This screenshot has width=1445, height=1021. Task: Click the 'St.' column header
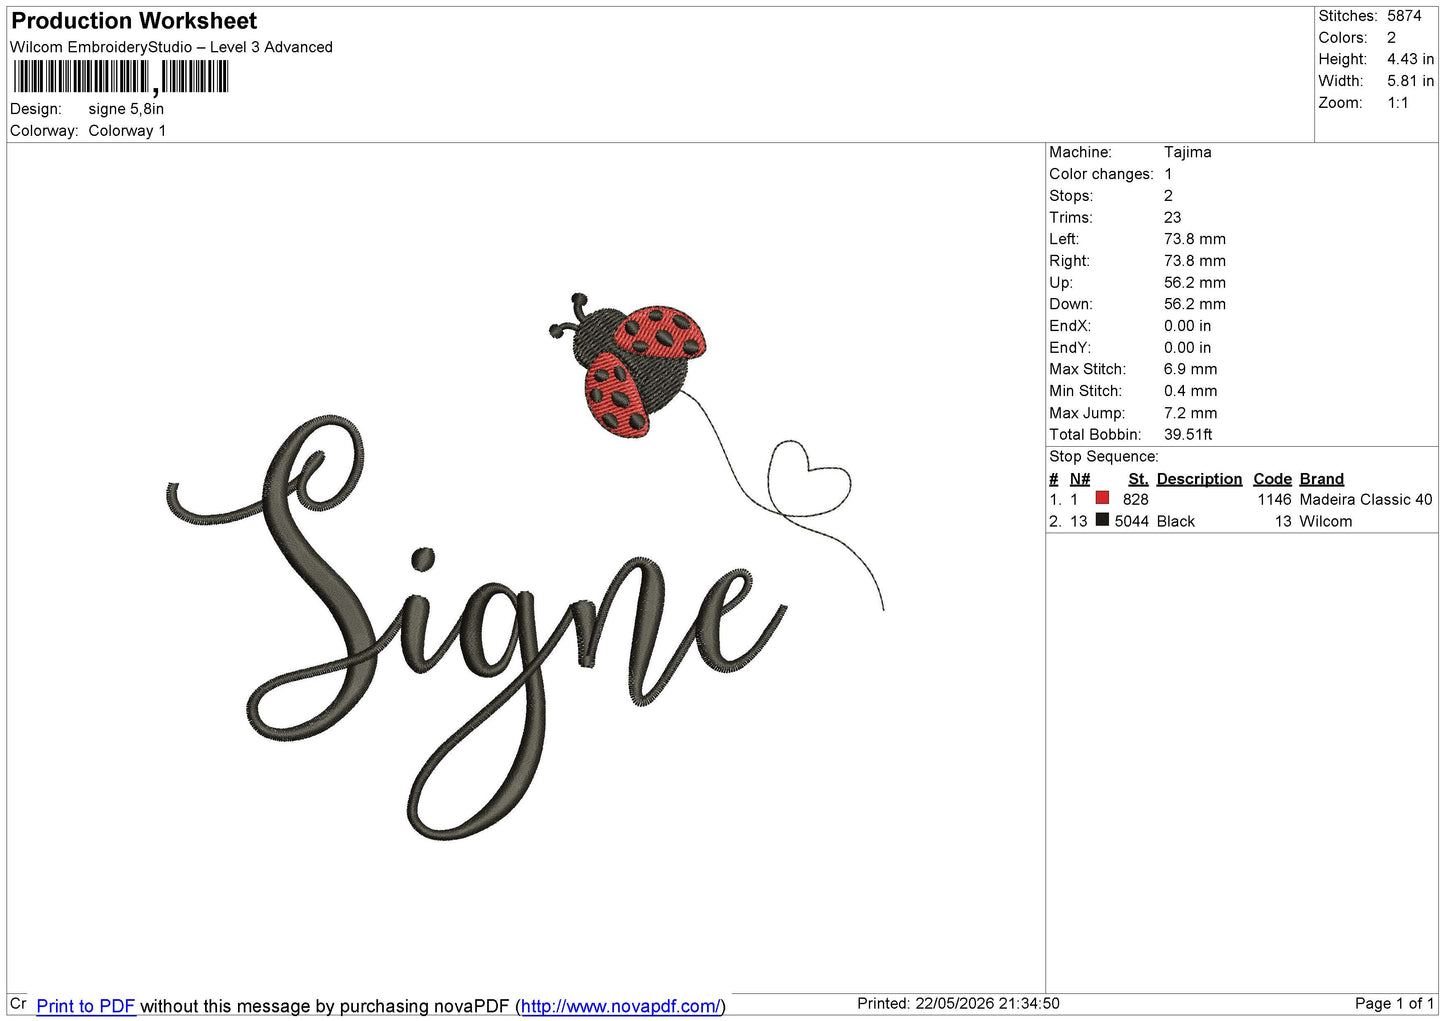coord(1138,479)
